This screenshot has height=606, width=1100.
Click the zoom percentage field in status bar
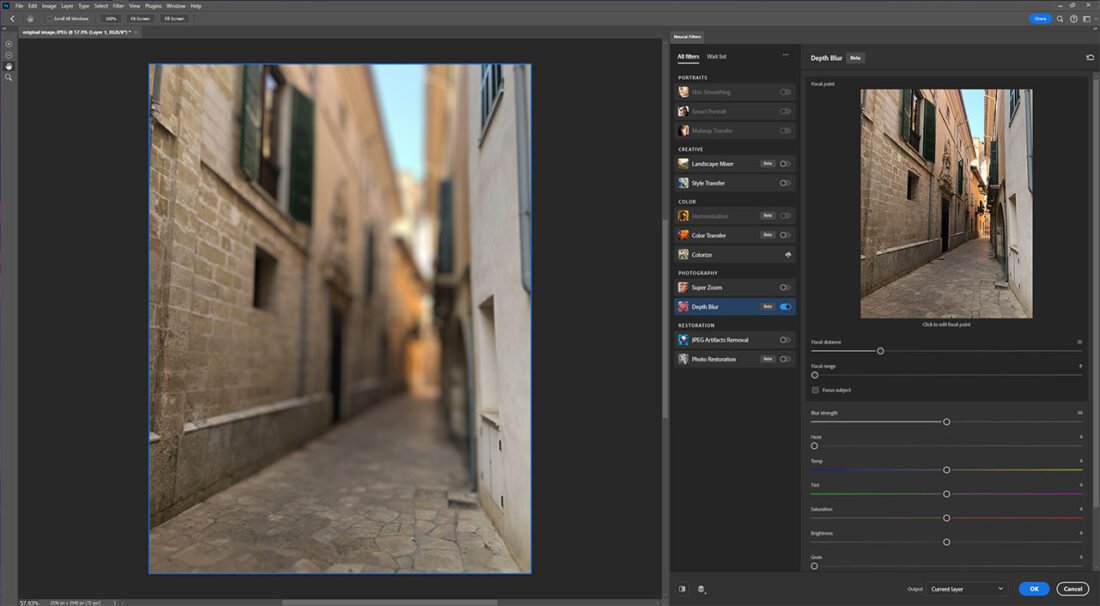[30, 602]
